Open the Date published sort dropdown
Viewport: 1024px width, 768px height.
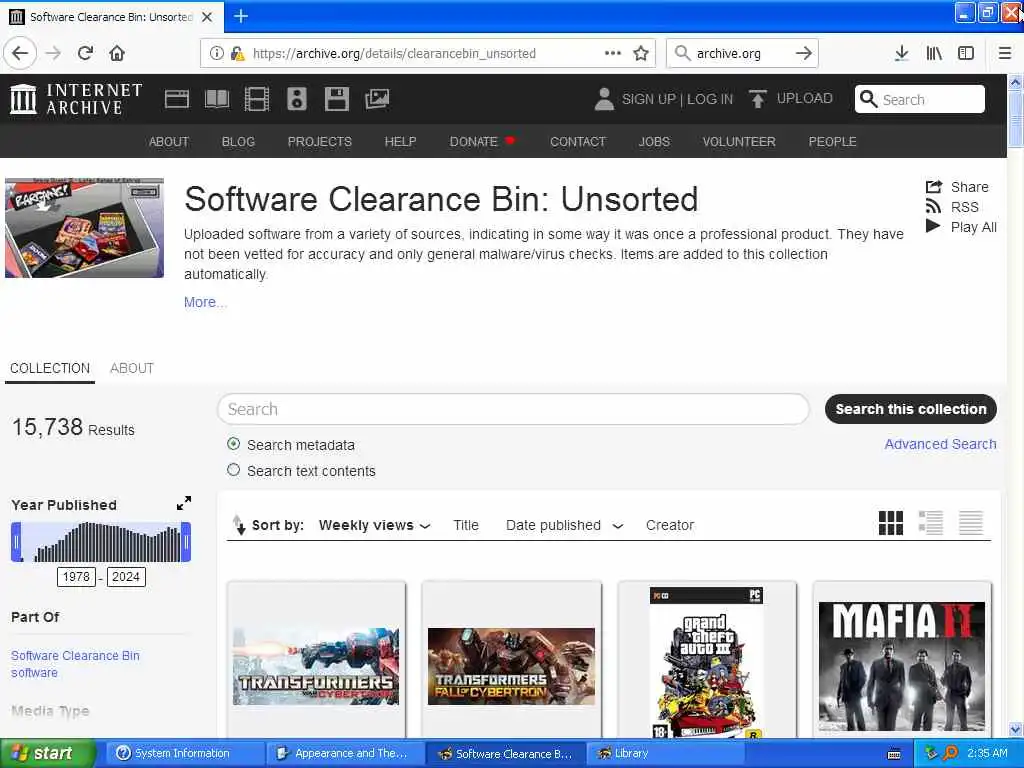click(565, 526)
